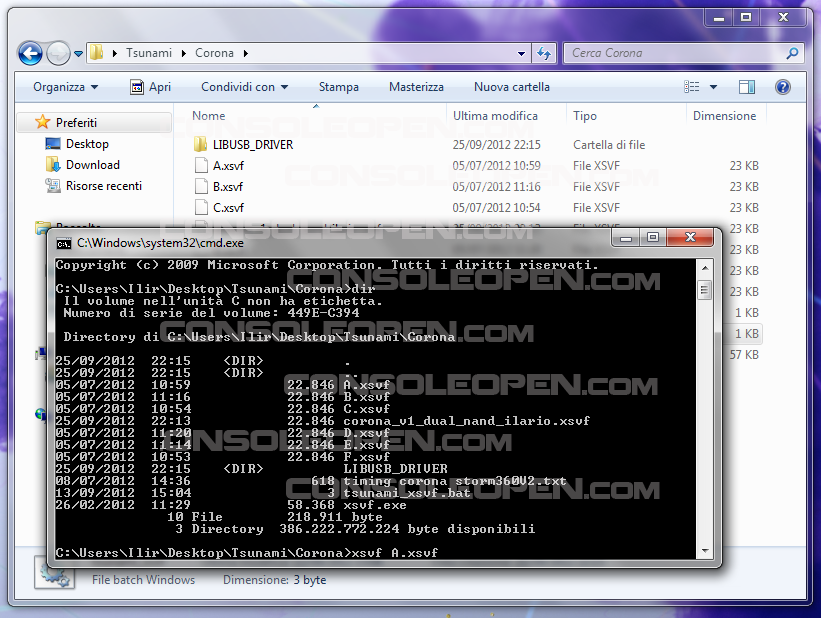Viewport: 821px width, 618px height.
Task: Click the Preferiti star icon
Action: coord(42,122)
